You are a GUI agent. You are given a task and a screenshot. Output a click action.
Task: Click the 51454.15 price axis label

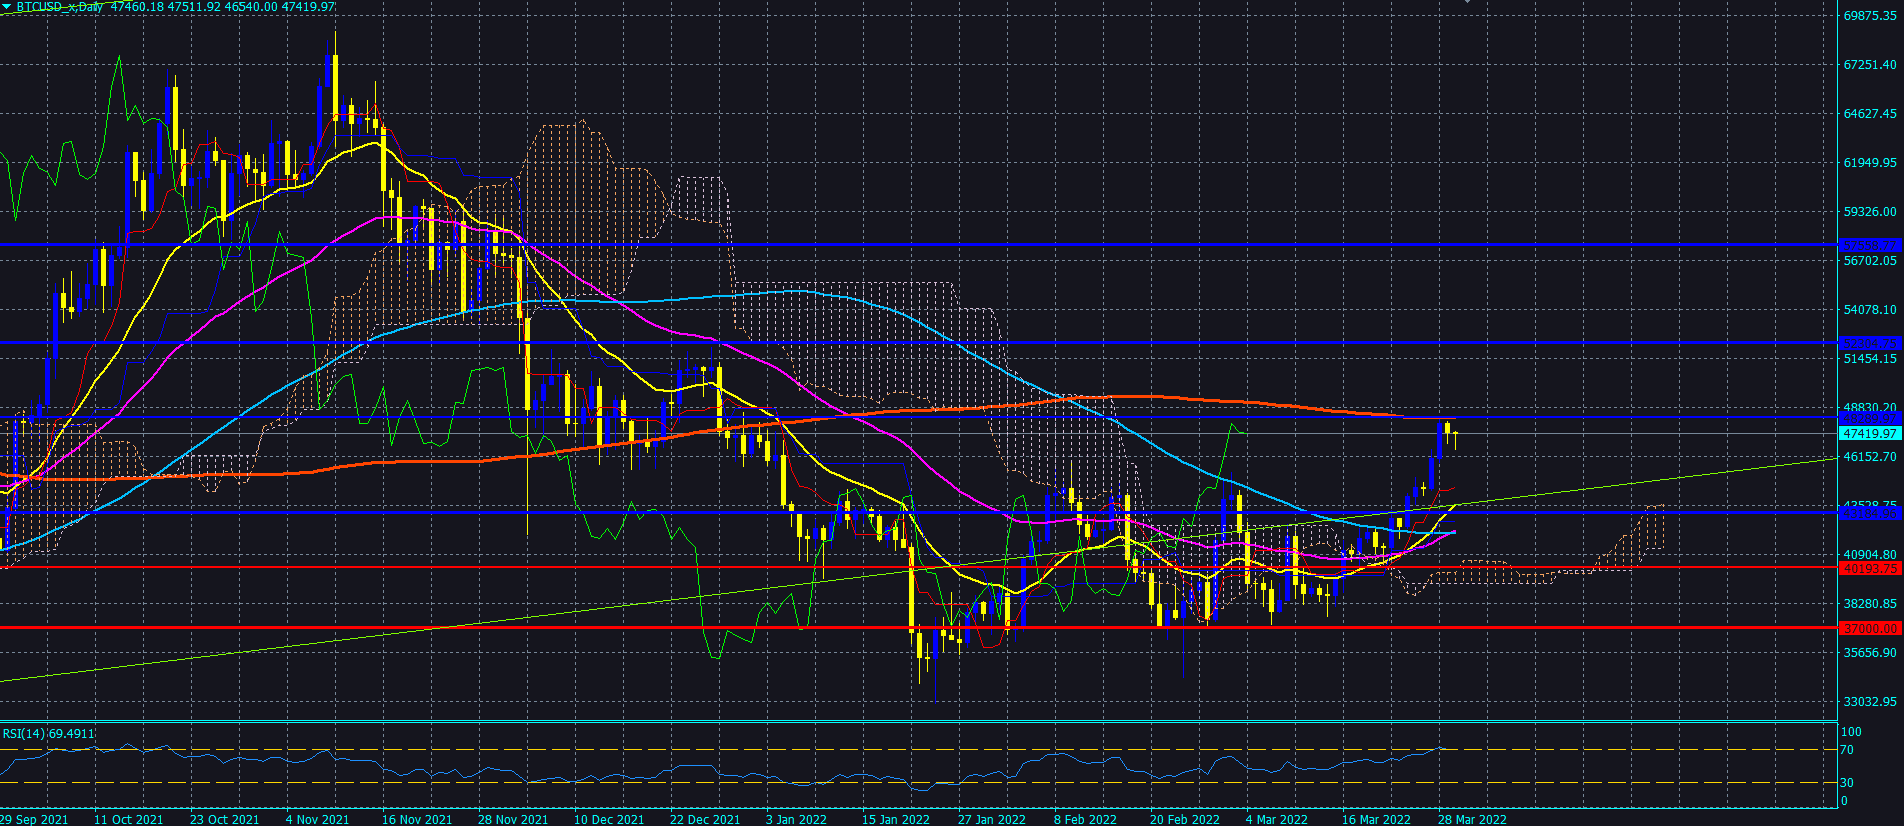pos(1870,359)
